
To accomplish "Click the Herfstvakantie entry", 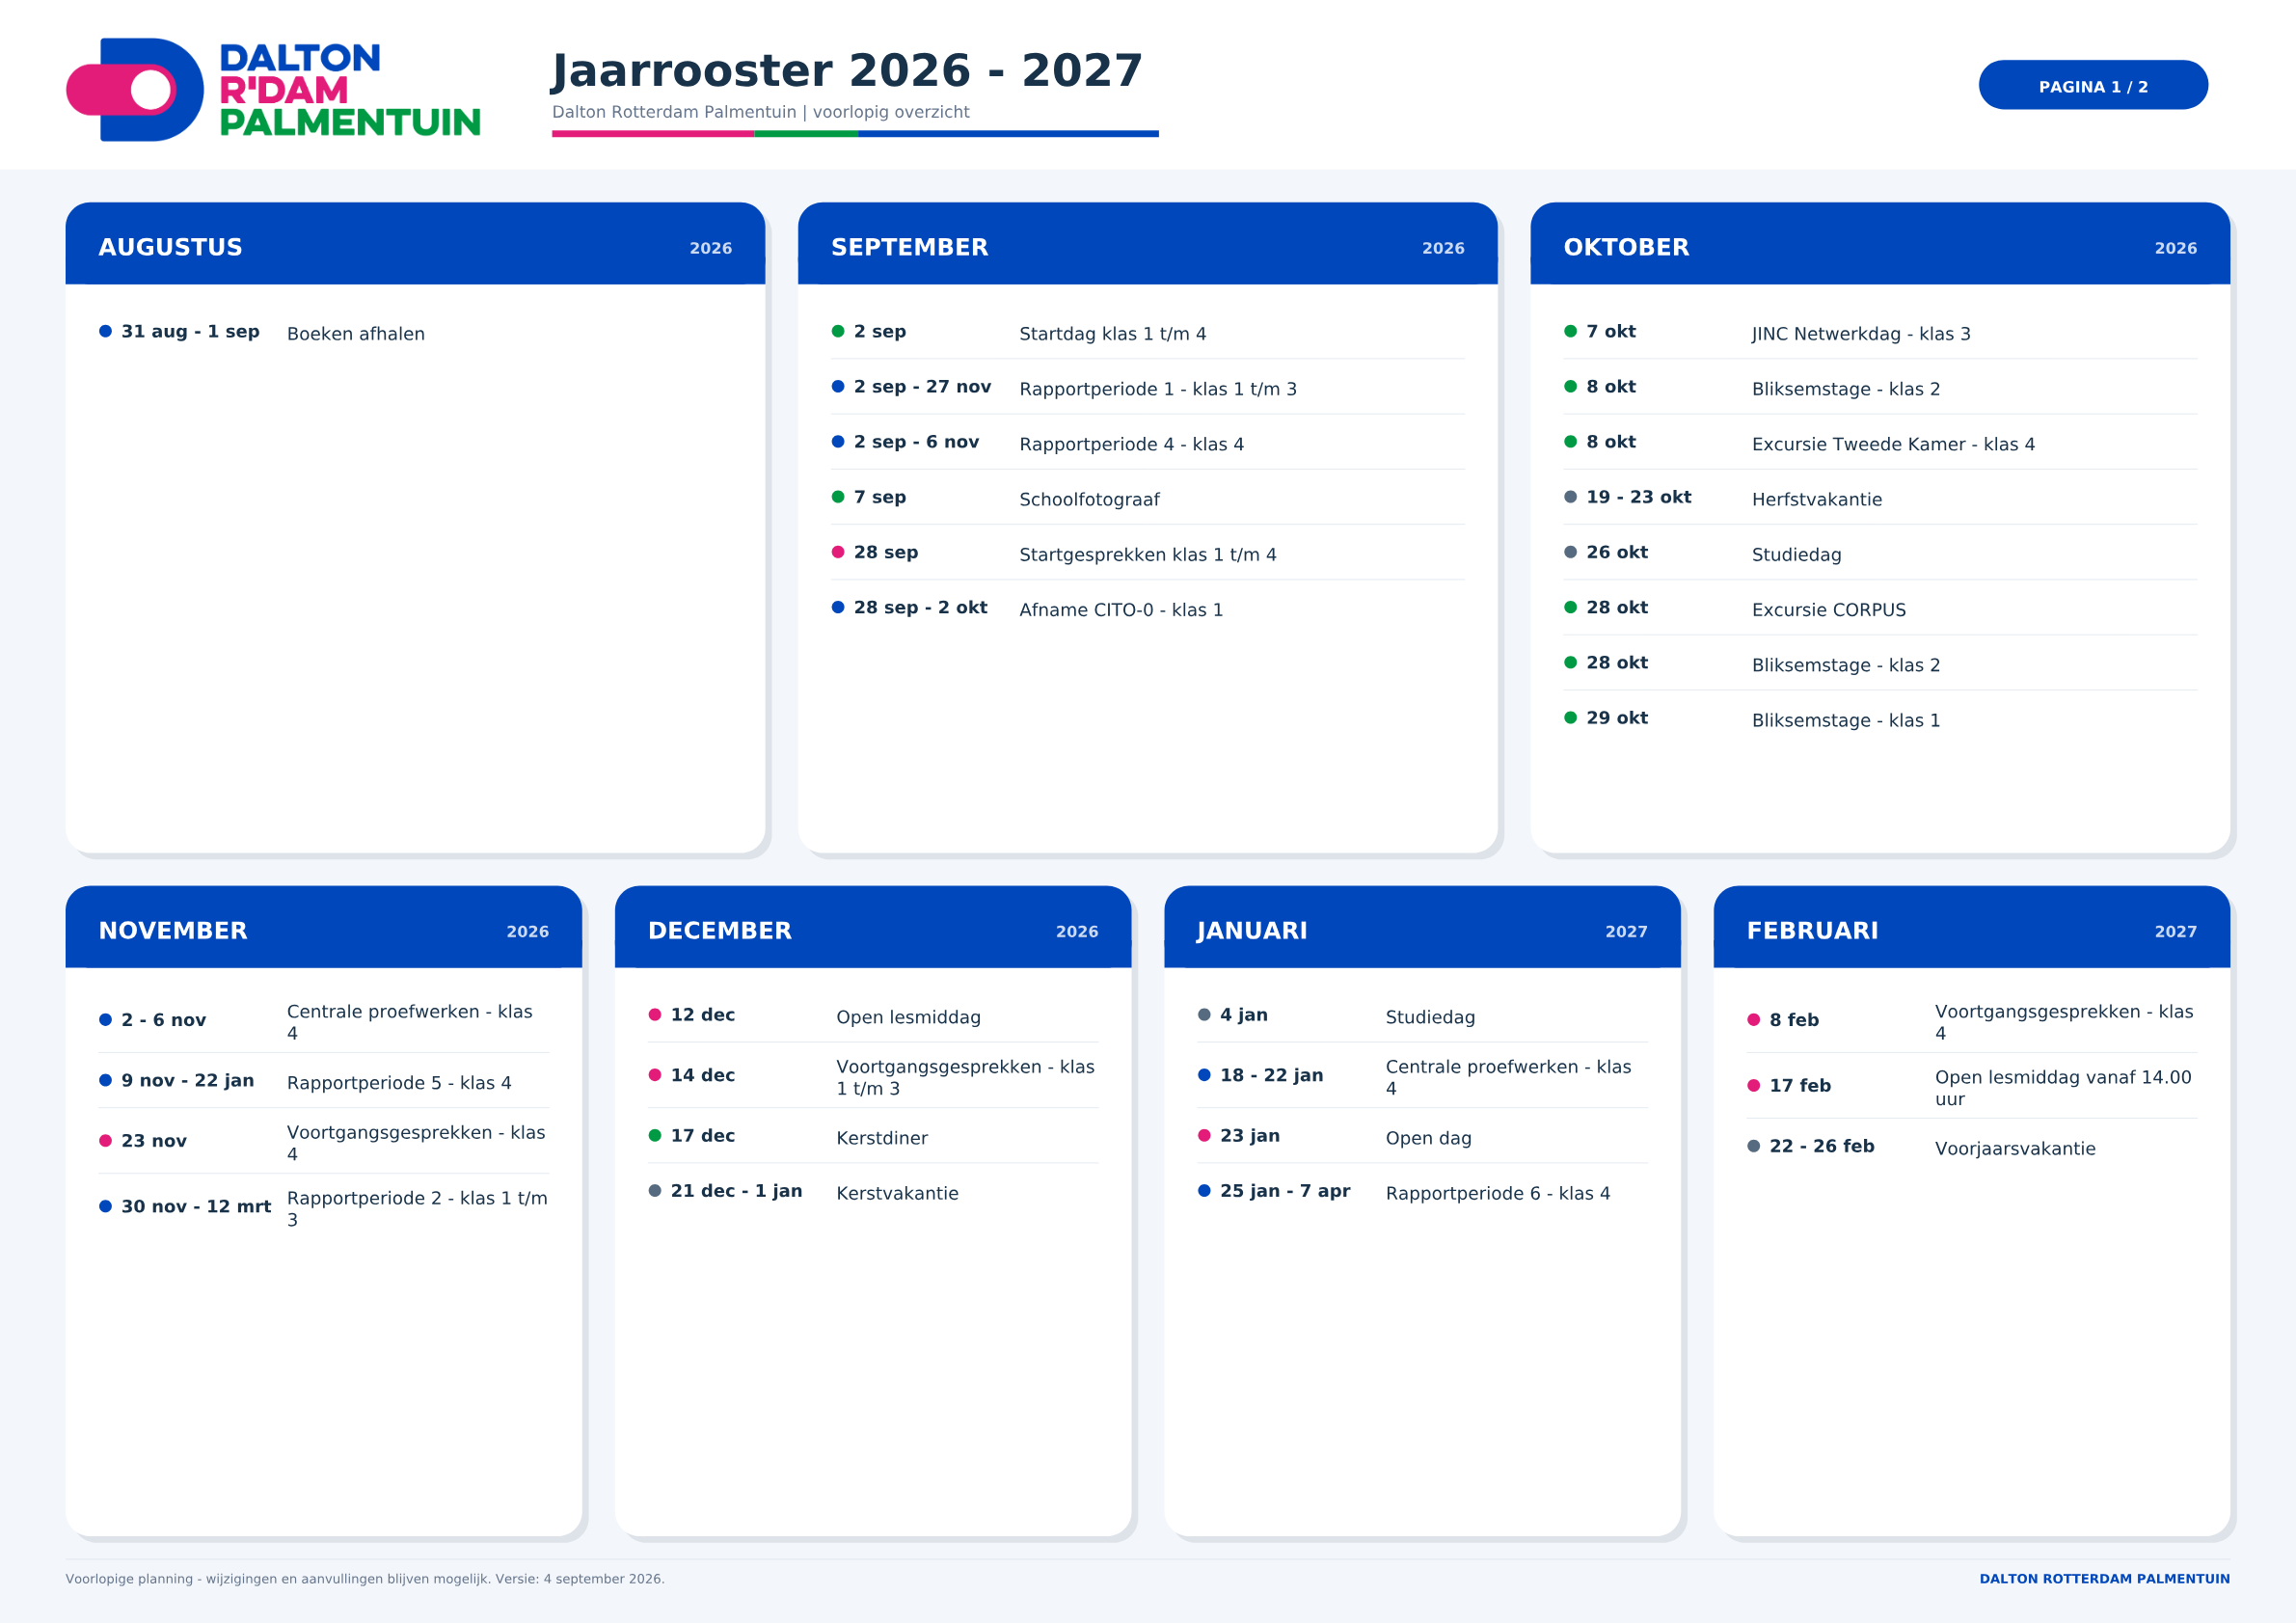I will point(1817,499).
